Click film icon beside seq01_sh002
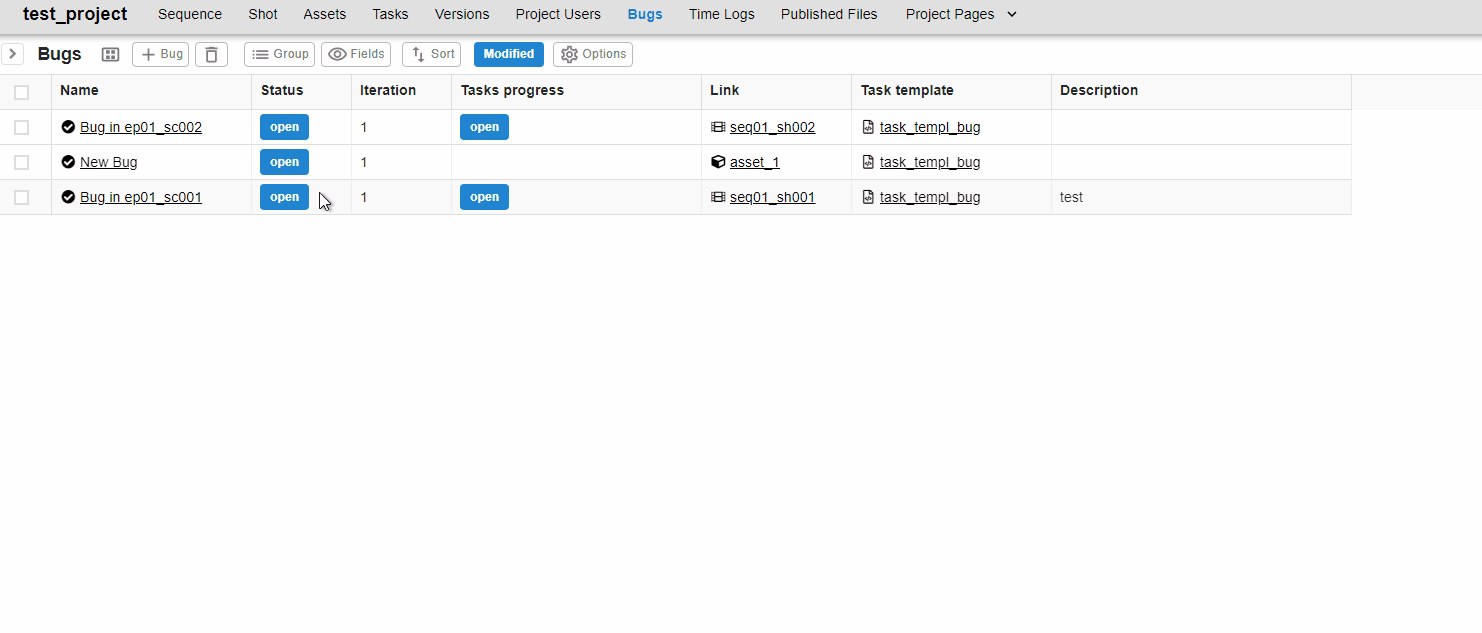 [x=718, y=127]
